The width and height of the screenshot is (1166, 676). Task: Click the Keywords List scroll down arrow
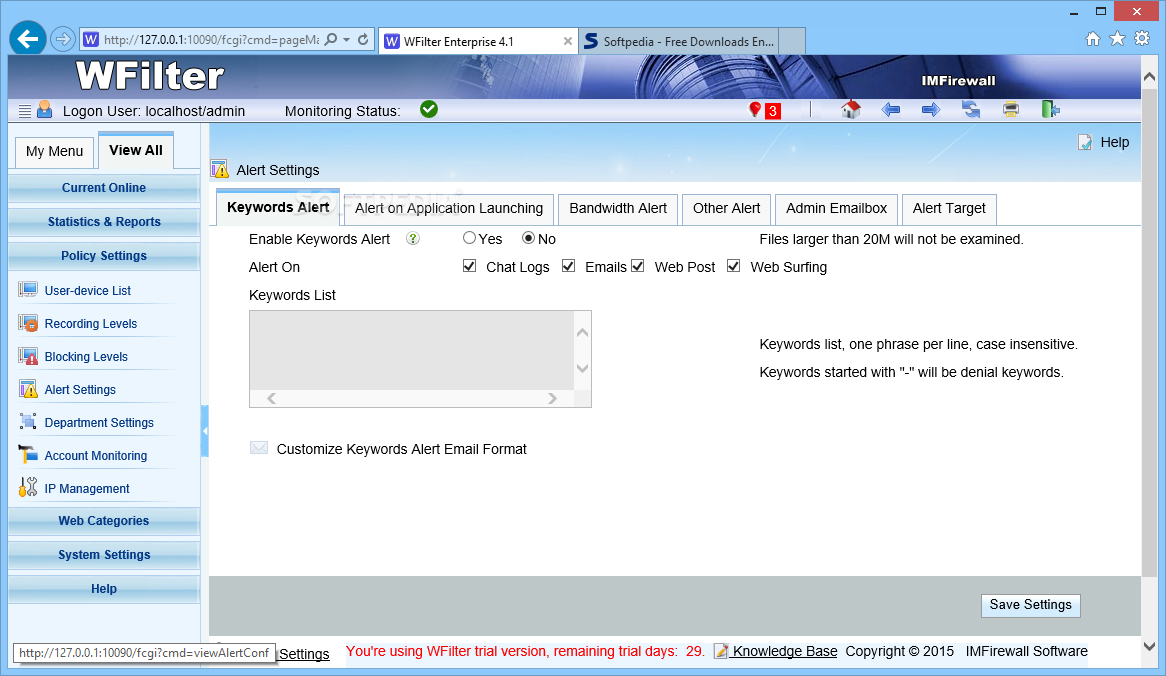pos(582,368)
